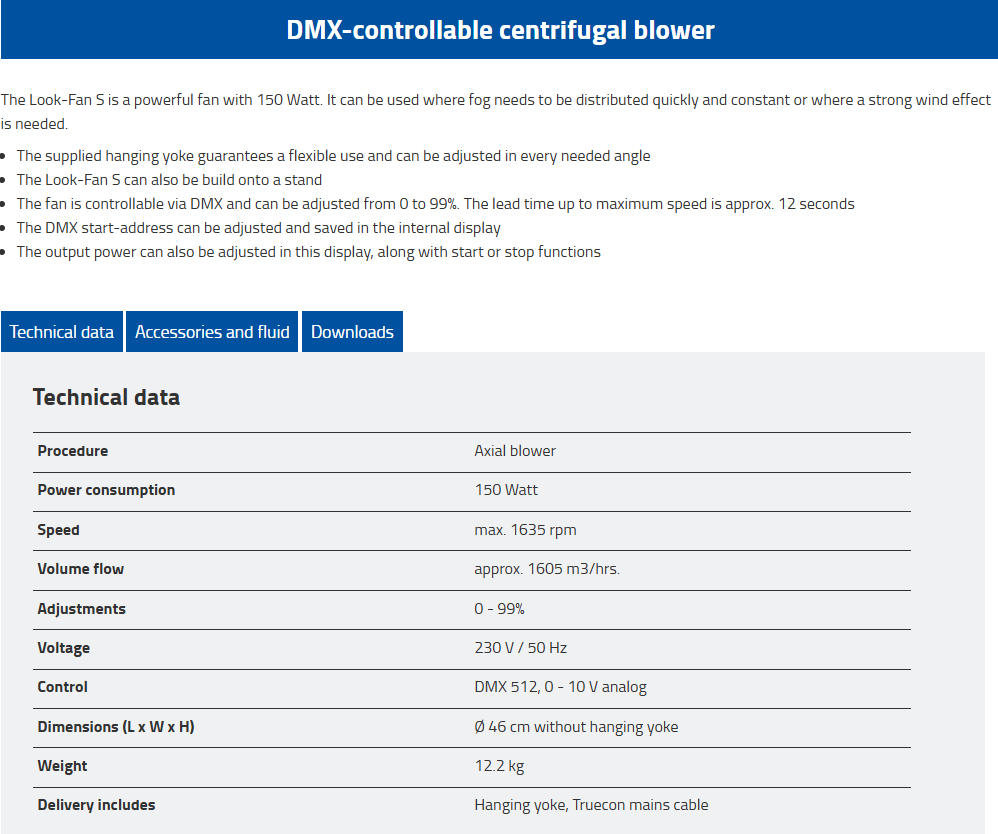Click intro paragraph about Look-Fan S 150 Watt

click(496, 111)
